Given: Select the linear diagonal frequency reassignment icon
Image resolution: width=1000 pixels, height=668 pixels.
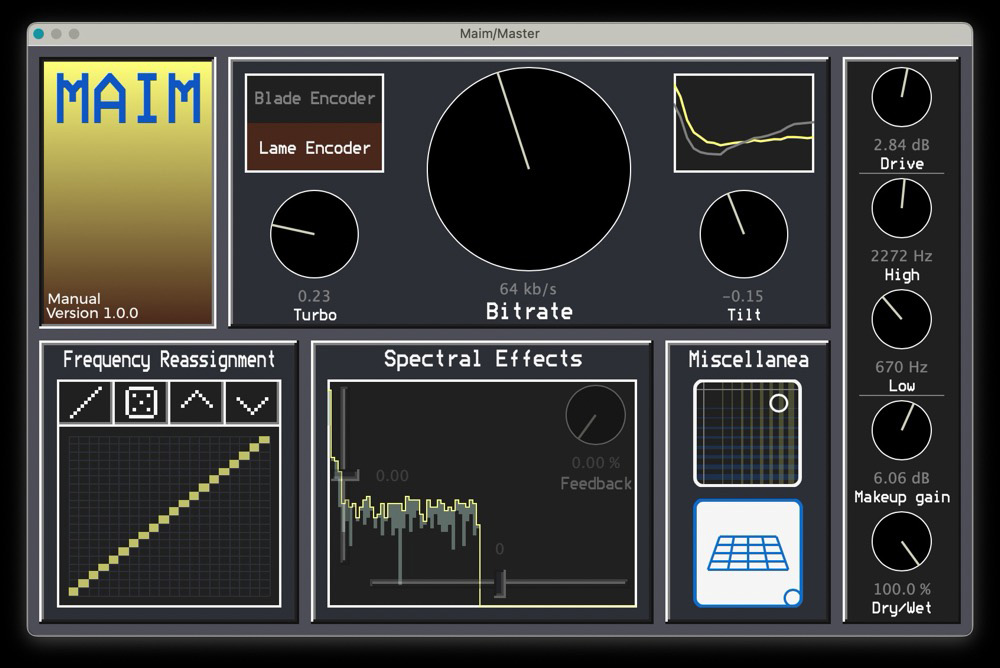Looking at the screenshot, I should [86, 403].
